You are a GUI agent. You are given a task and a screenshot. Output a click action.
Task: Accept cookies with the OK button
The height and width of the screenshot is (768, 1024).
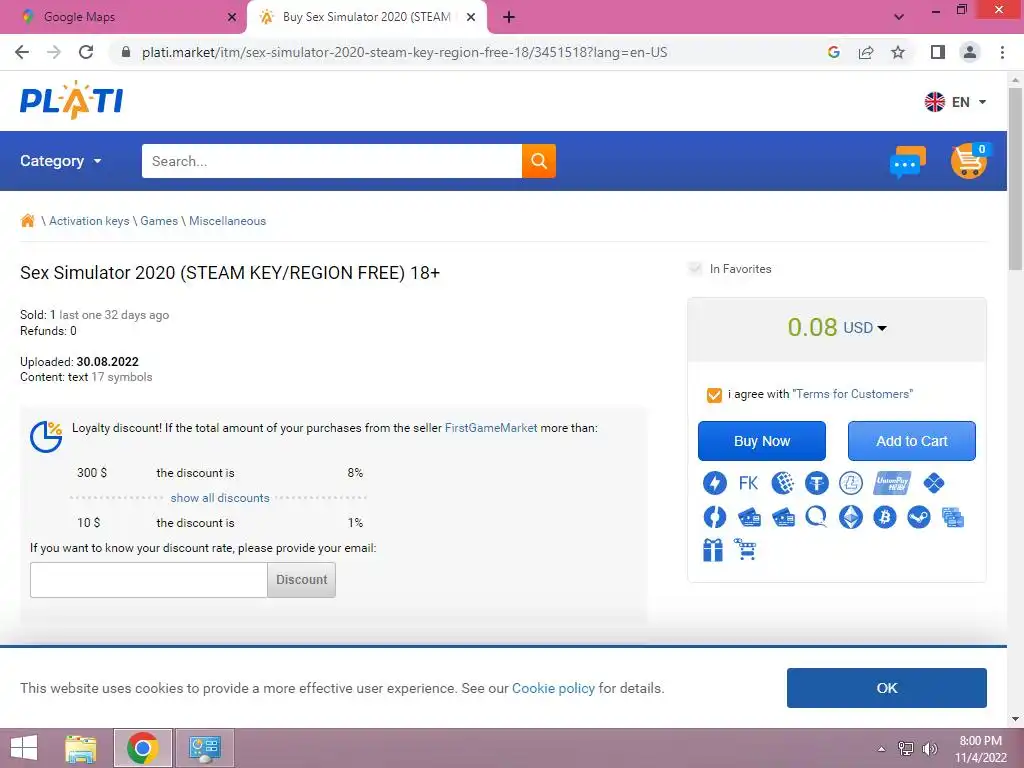pyautogui.click(x=886, y=688)
